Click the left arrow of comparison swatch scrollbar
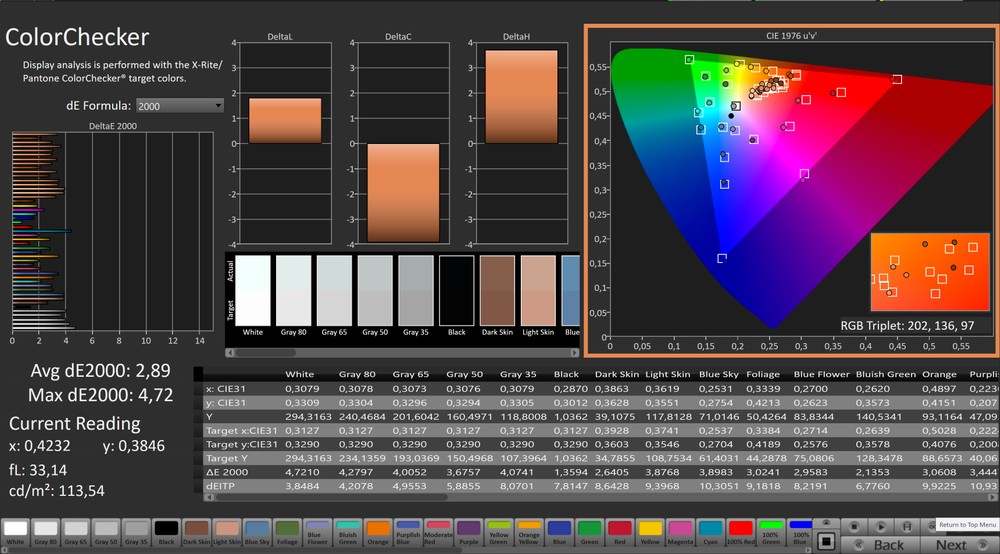Image resolution: width=1000 pixels, height=554 pixels. [230, 353]
